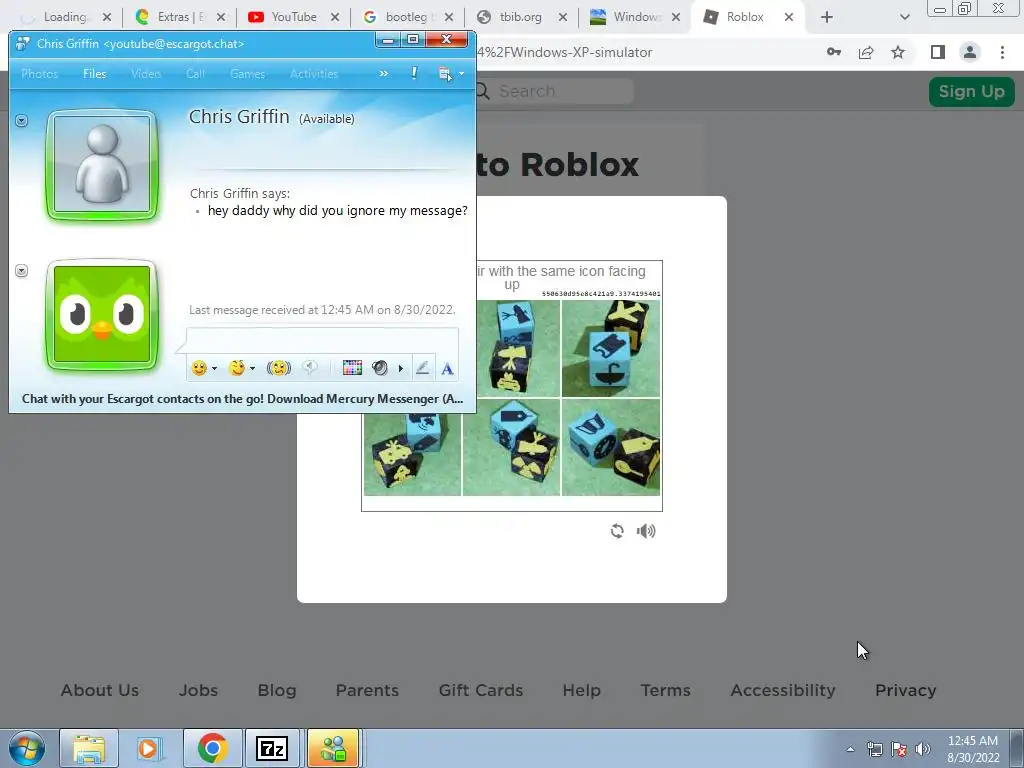Insert a smiley emoticon
Viewport: 1024px width, 768px height.
pos(199,368)
